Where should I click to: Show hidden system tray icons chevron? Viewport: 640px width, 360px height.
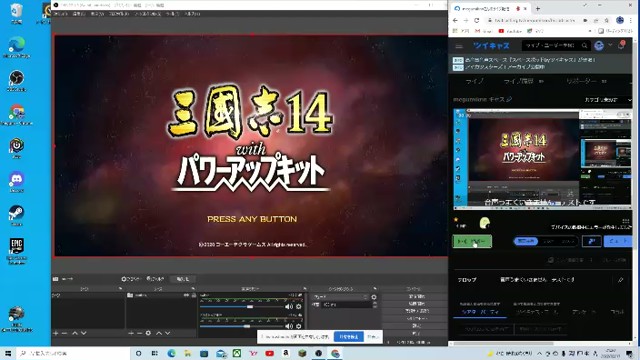point(540,353)
